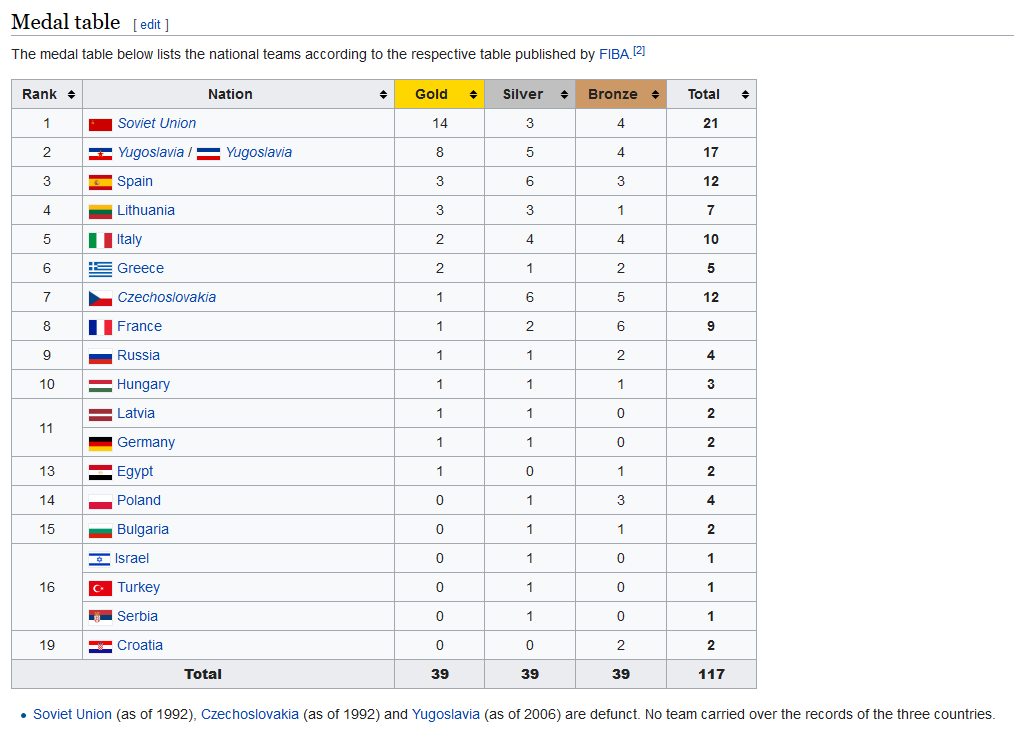Open the Poland article link
The width and height of the screenshot is (1014, 733).
tap(138, 501)
